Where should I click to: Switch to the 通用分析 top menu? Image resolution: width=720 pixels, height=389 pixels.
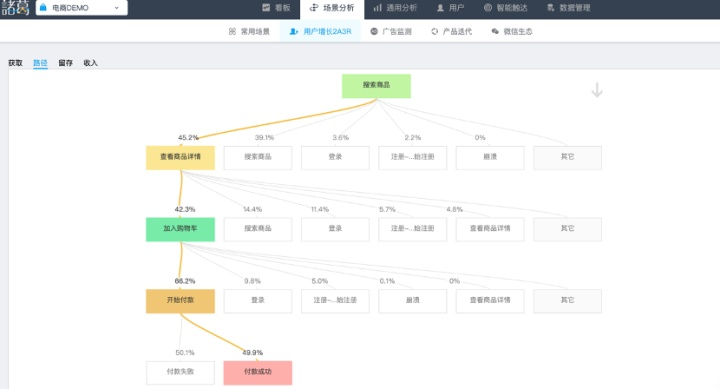coord(401,8)
